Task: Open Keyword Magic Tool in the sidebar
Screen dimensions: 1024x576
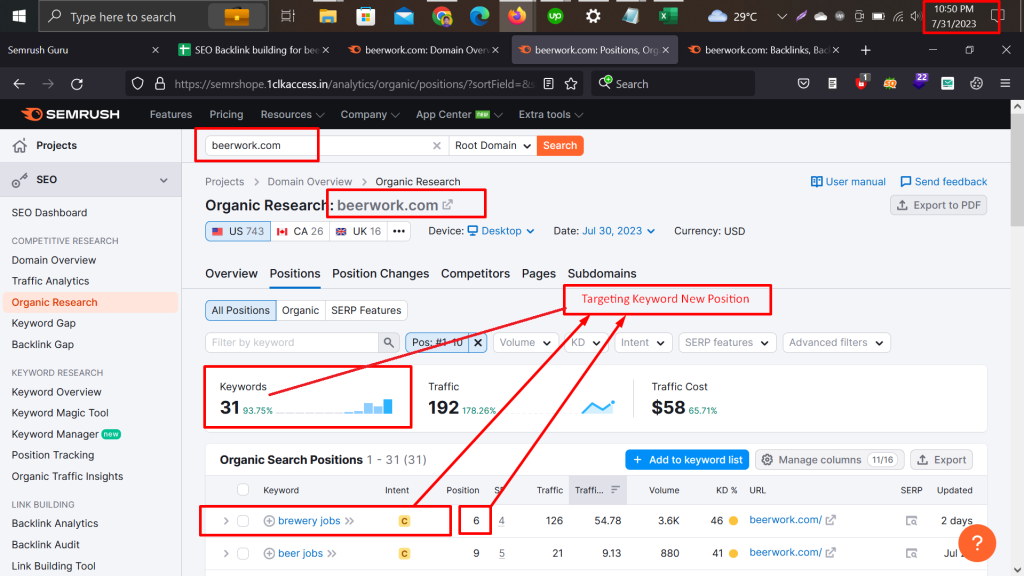Action: coord(60,413)
